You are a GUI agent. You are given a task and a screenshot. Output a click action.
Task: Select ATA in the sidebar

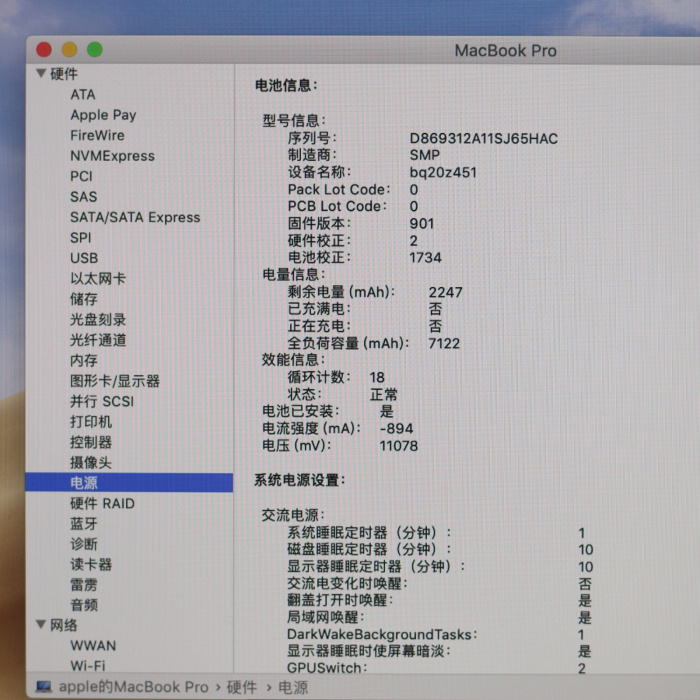point(83,95)
